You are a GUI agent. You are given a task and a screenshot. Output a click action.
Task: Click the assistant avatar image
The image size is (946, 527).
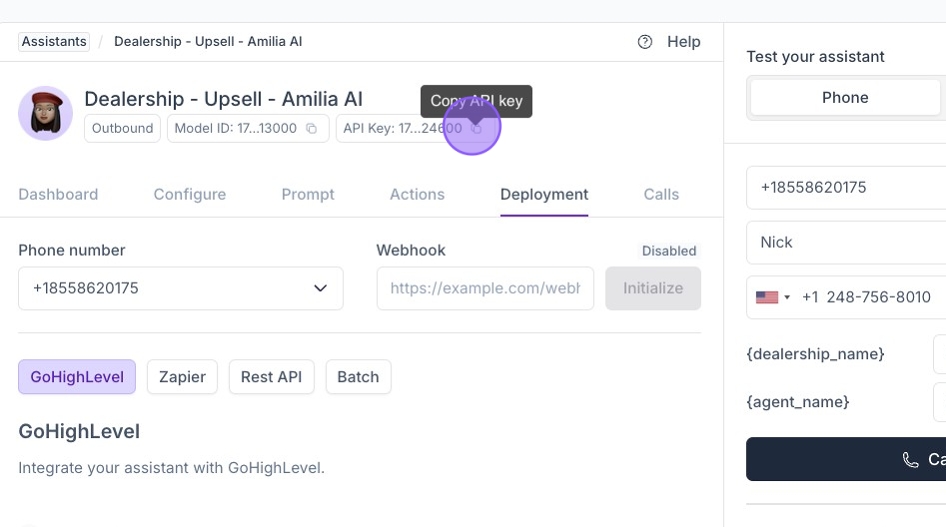pyautogui.click(x=45, y=113)
